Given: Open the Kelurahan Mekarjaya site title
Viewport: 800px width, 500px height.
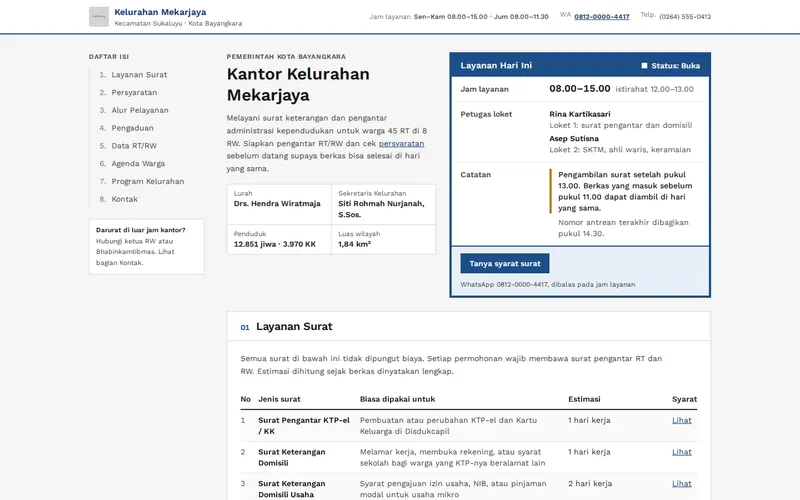Looking at the screenshot, I should [x=160, y=12].
